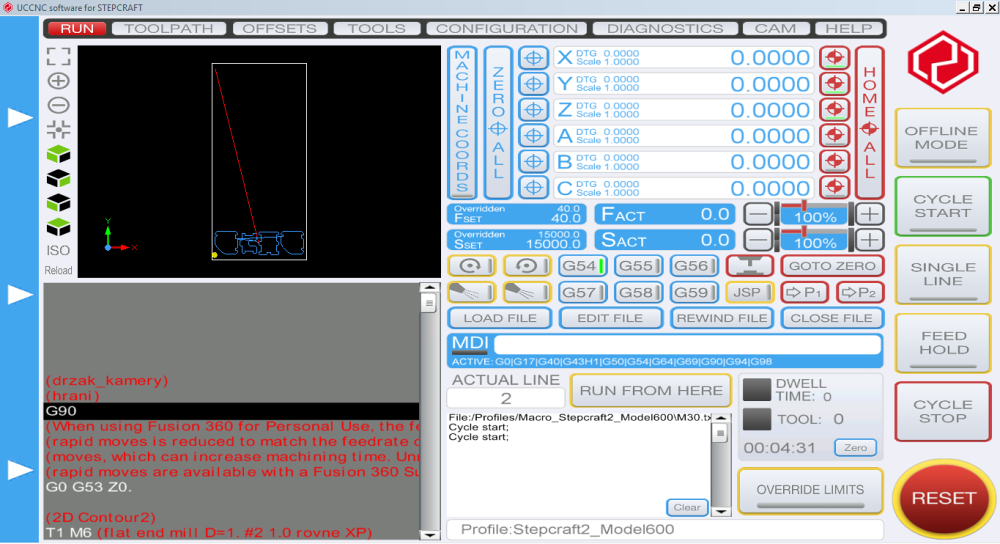The image size is (1000, 544).
Task: Click the RUN FROM HERE button
Action: tap(651, 390)
